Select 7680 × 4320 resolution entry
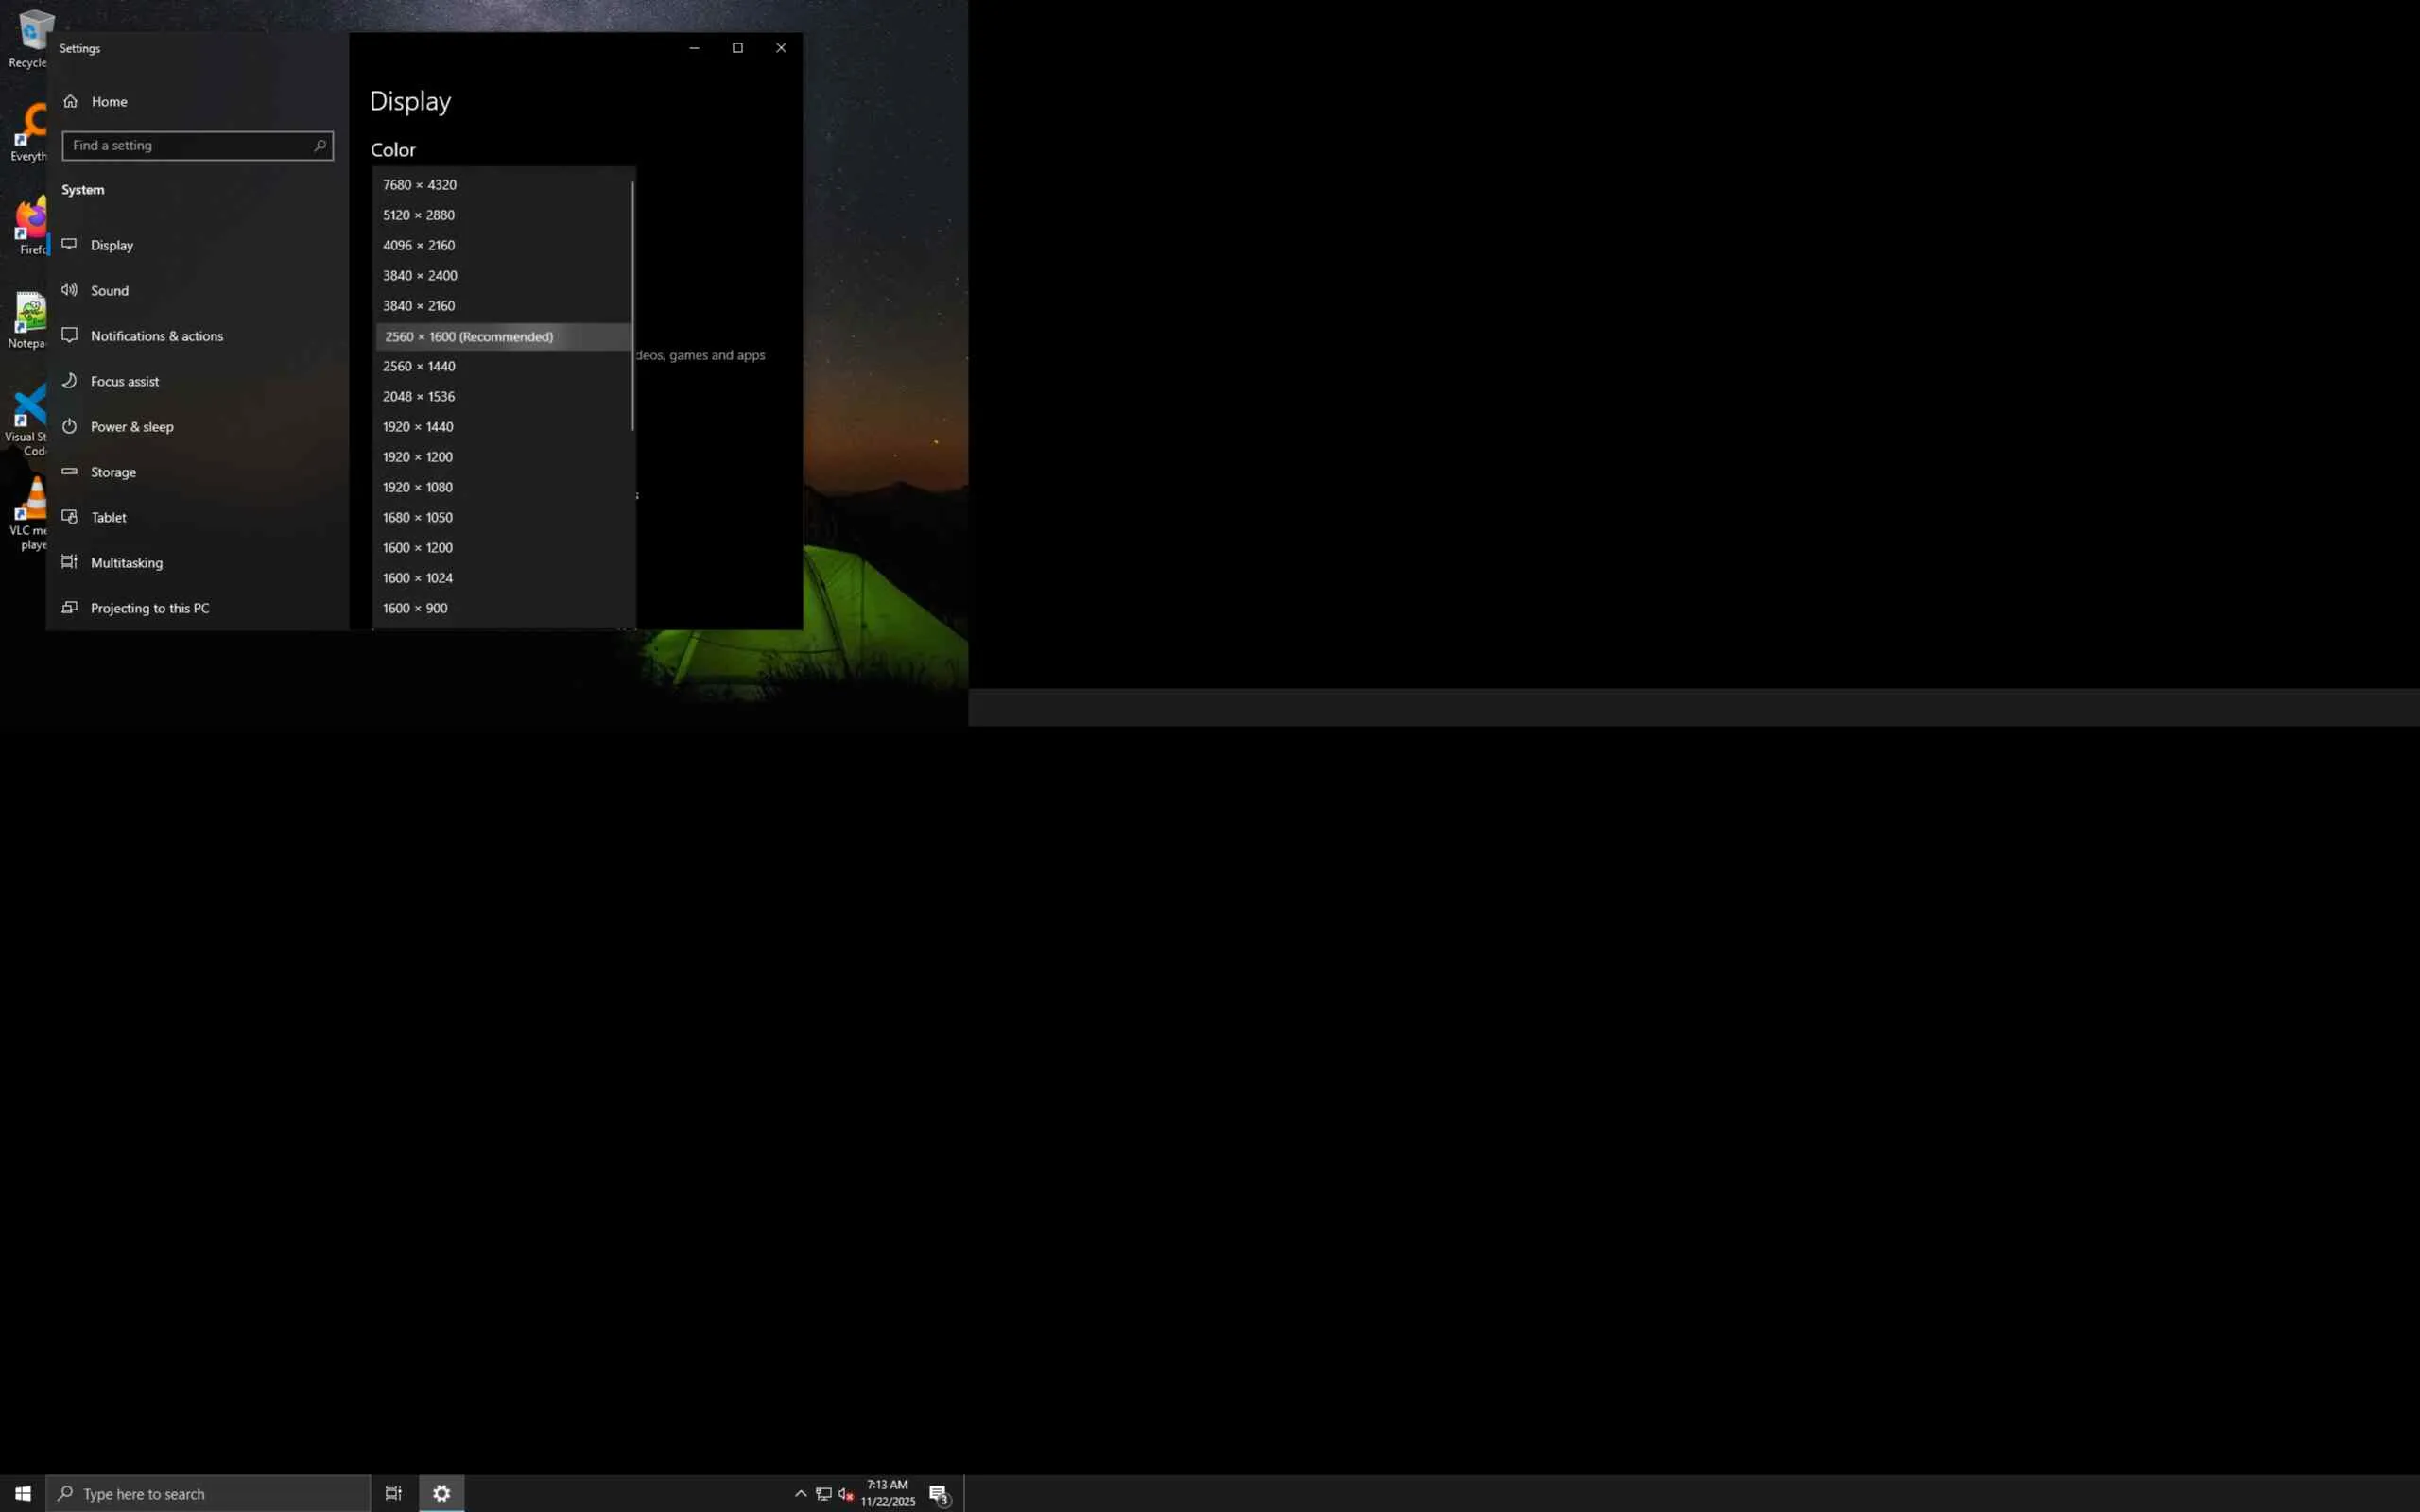 tap(420, 185)
